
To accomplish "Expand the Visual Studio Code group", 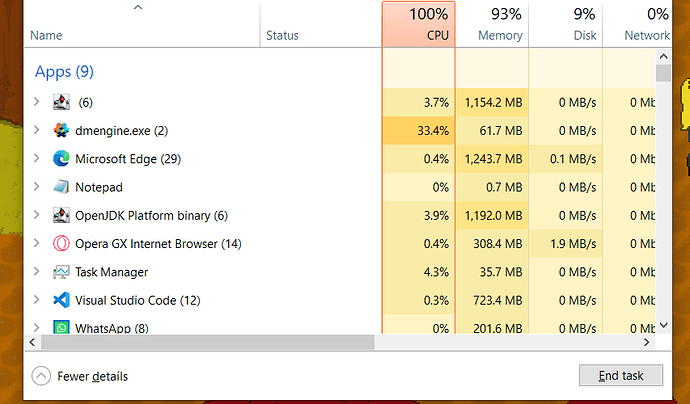I will point(36,300).
